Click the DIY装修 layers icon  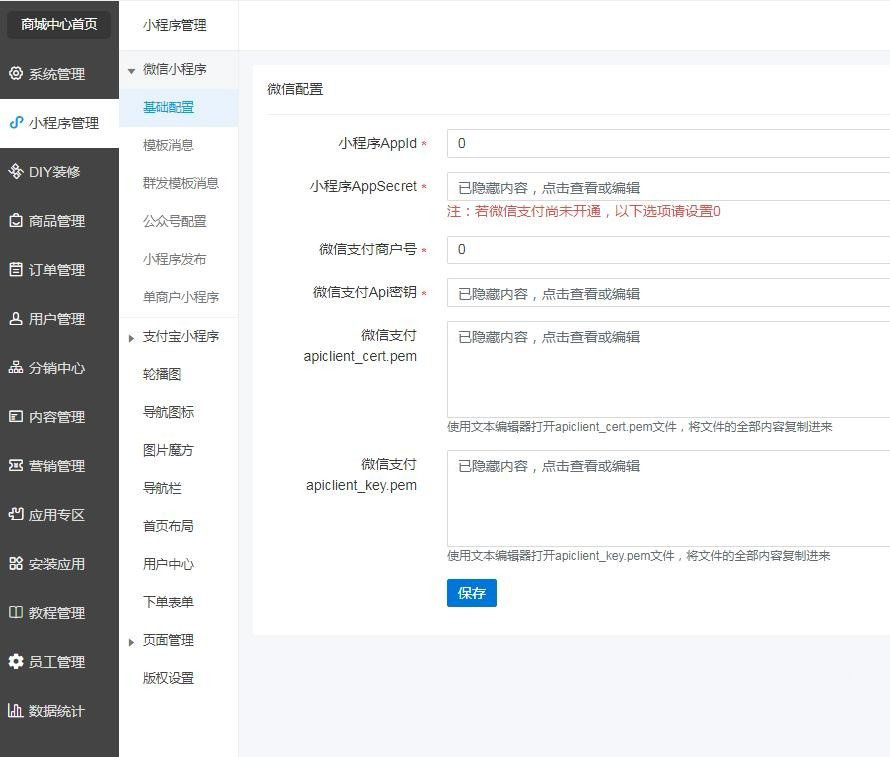click(15, 172)
